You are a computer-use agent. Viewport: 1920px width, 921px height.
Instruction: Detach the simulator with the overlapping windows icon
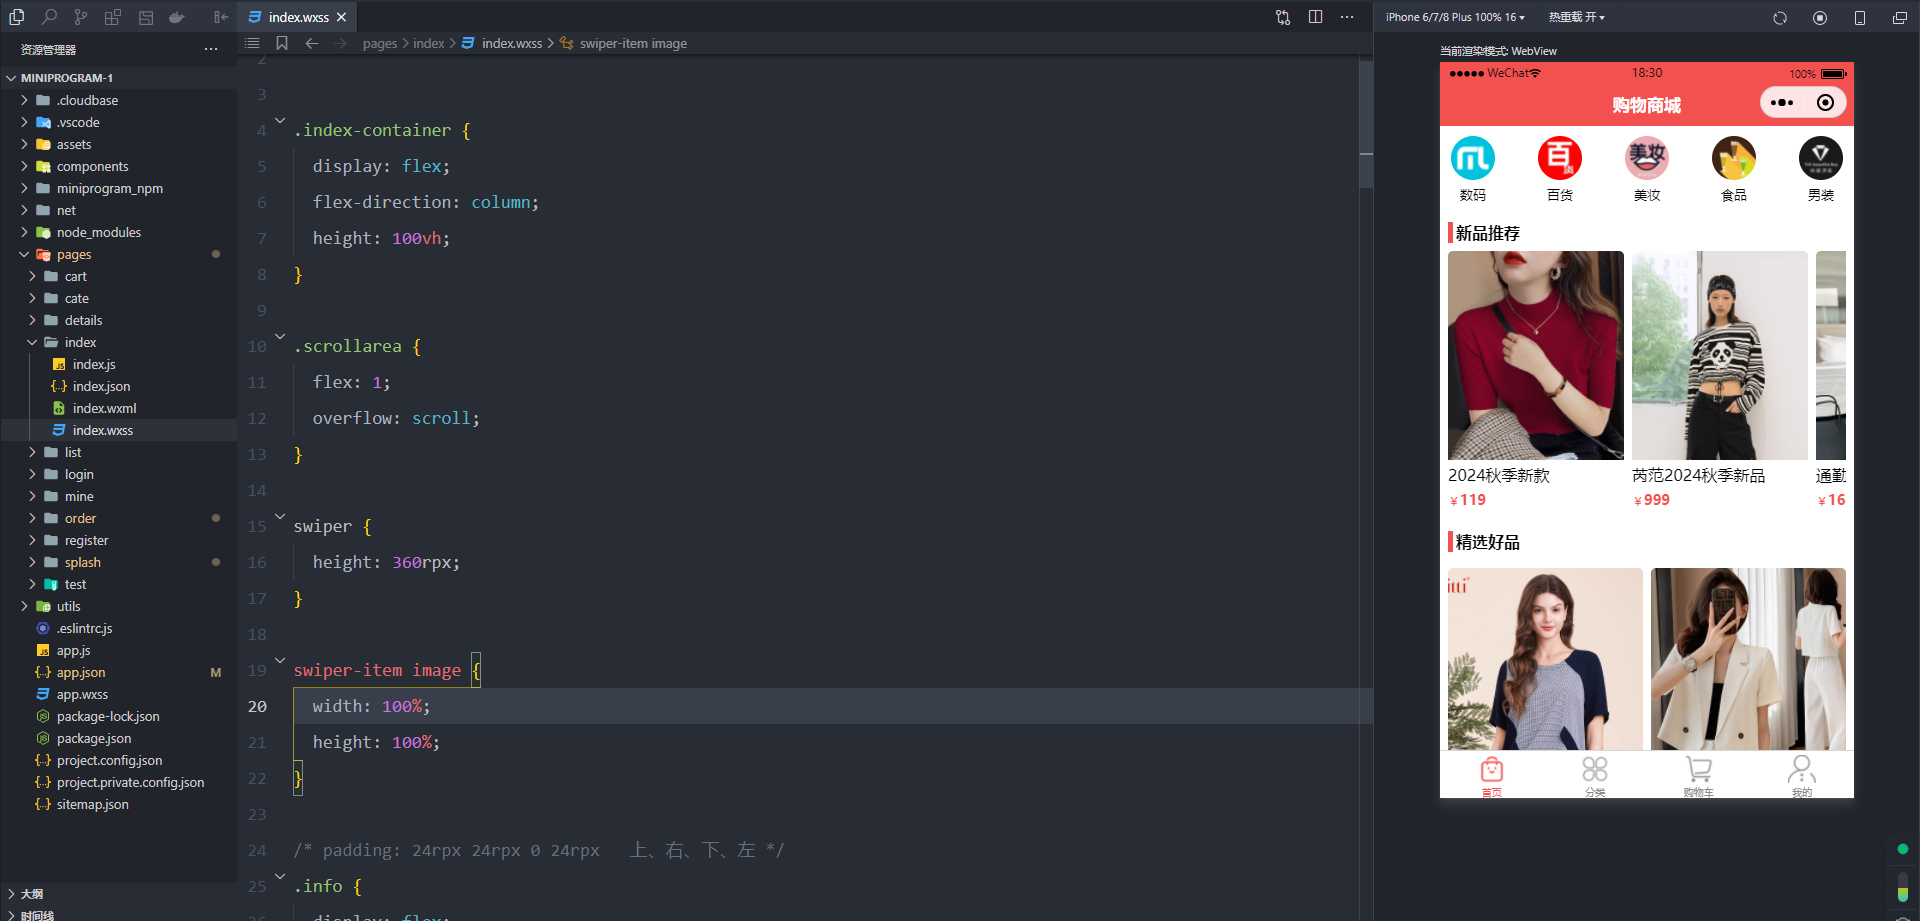1900,18
